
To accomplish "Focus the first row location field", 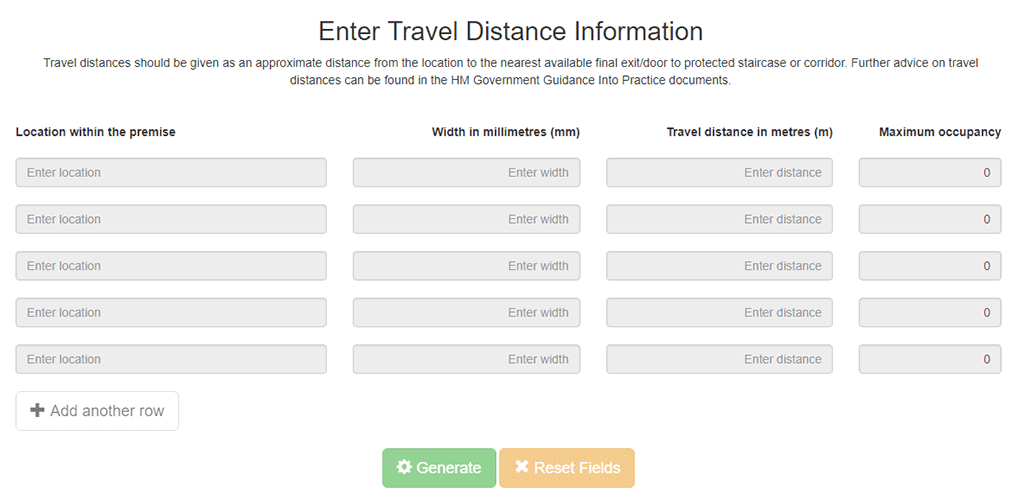I will tap(171, 172).
